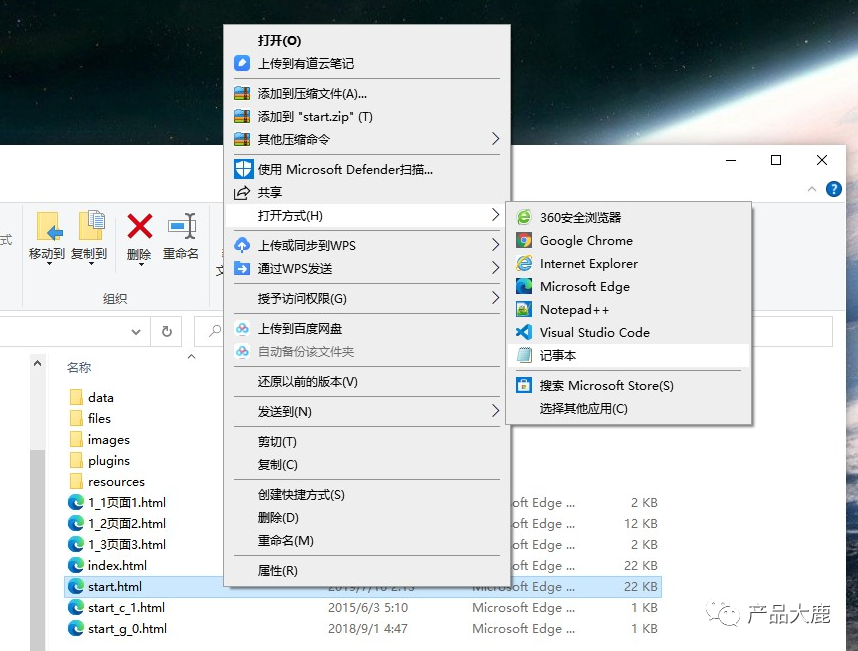Viewport: 858px width, 651px height.
Task: Open the address bar history dropdown
Action: click(x=136, y=332)
